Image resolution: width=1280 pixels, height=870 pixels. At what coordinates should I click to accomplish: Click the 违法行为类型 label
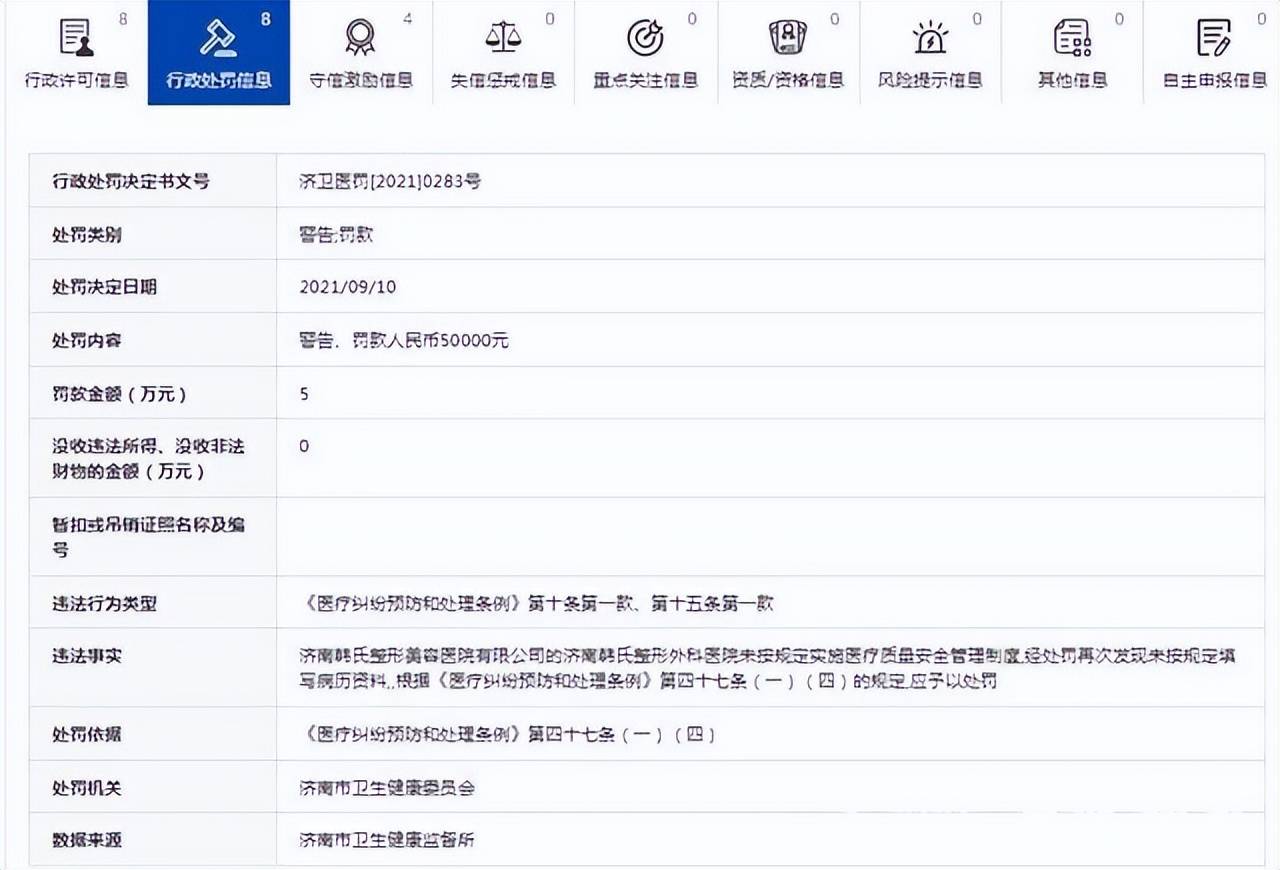[104, 604]
